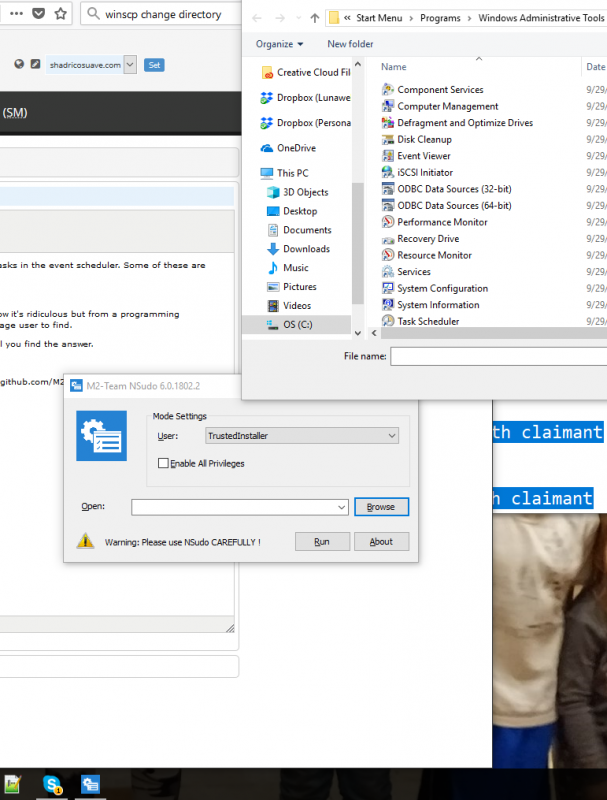The width and height of the screenshot is (607, 800).
Task: Open Component Services icon in file list
Action: (x=388, y=90)
